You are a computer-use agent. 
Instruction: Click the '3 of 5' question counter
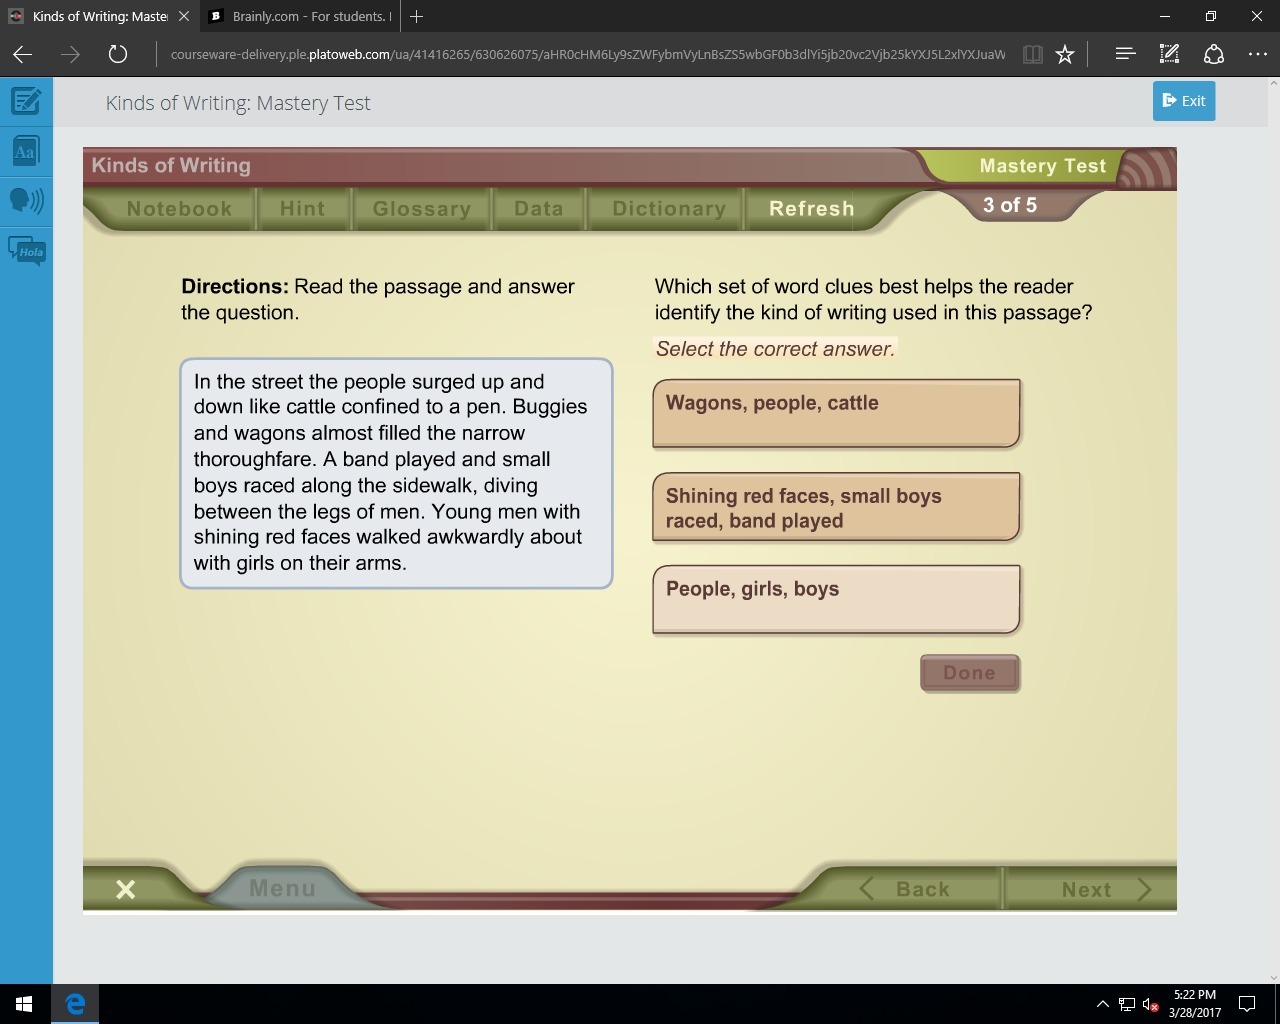point(1010,205)
